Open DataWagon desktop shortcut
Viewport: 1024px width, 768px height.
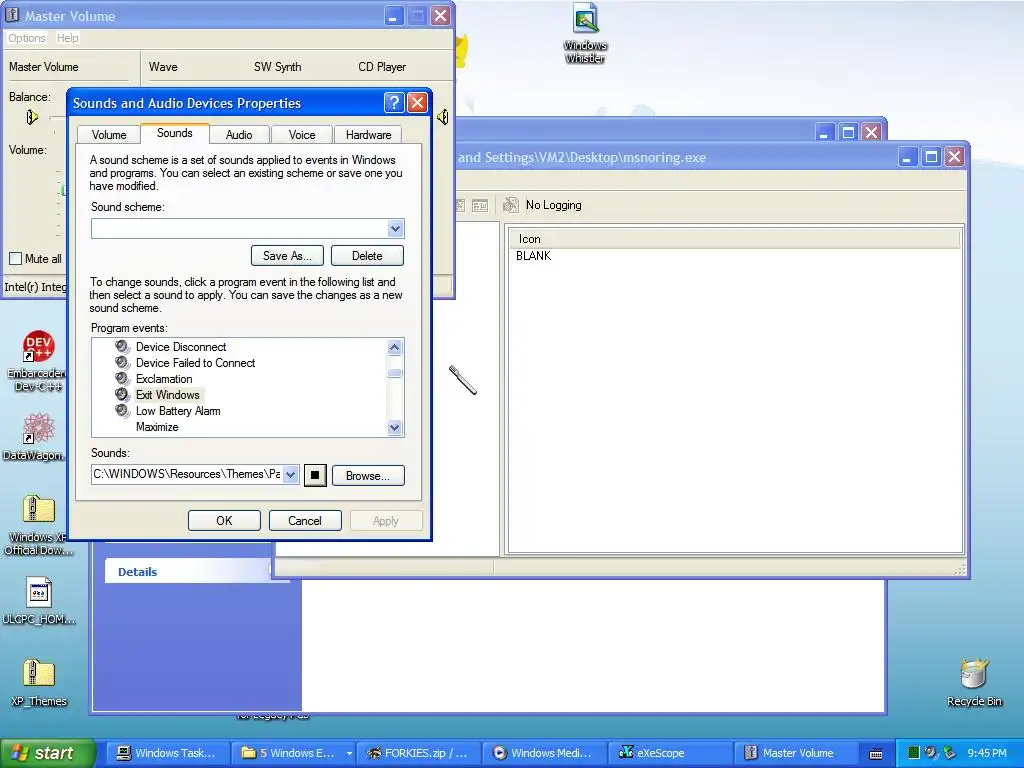(37, 436)
